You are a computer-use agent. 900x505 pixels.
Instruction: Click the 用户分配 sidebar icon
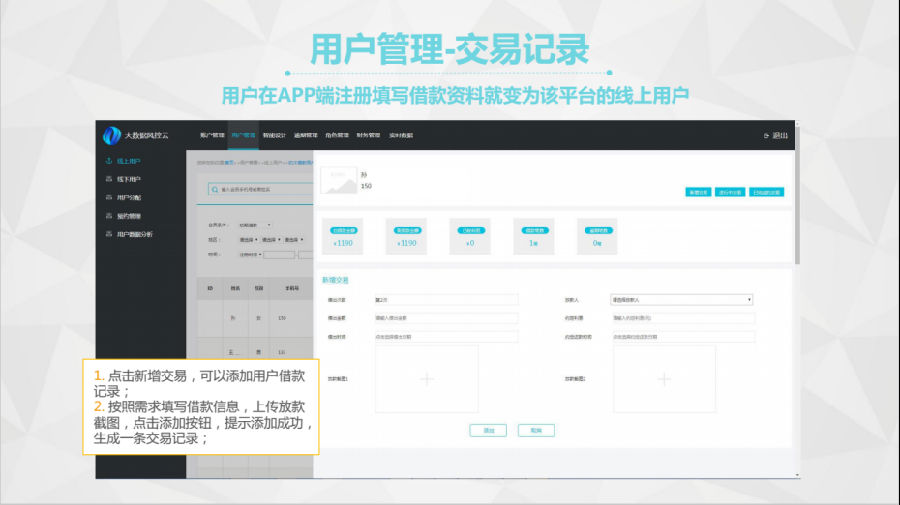pos(108,197)
